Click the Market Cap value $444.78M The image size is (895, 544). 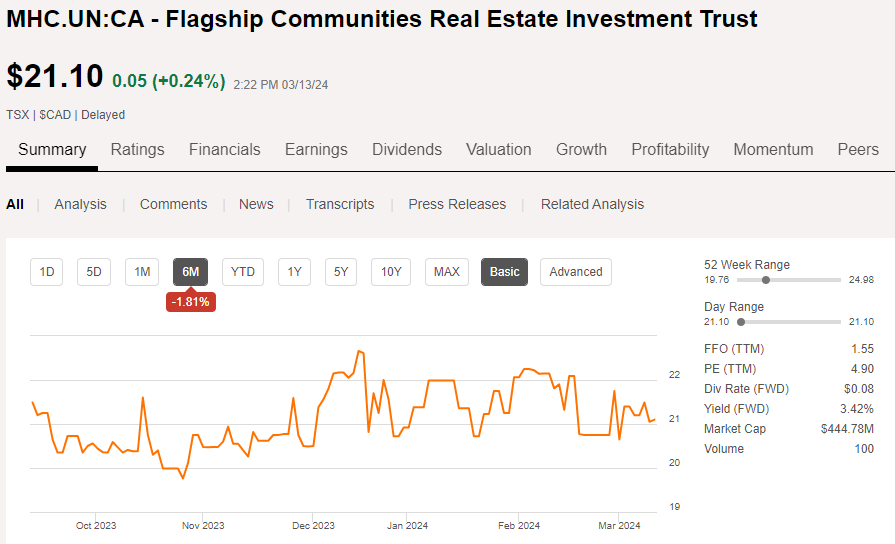(847, 429)
